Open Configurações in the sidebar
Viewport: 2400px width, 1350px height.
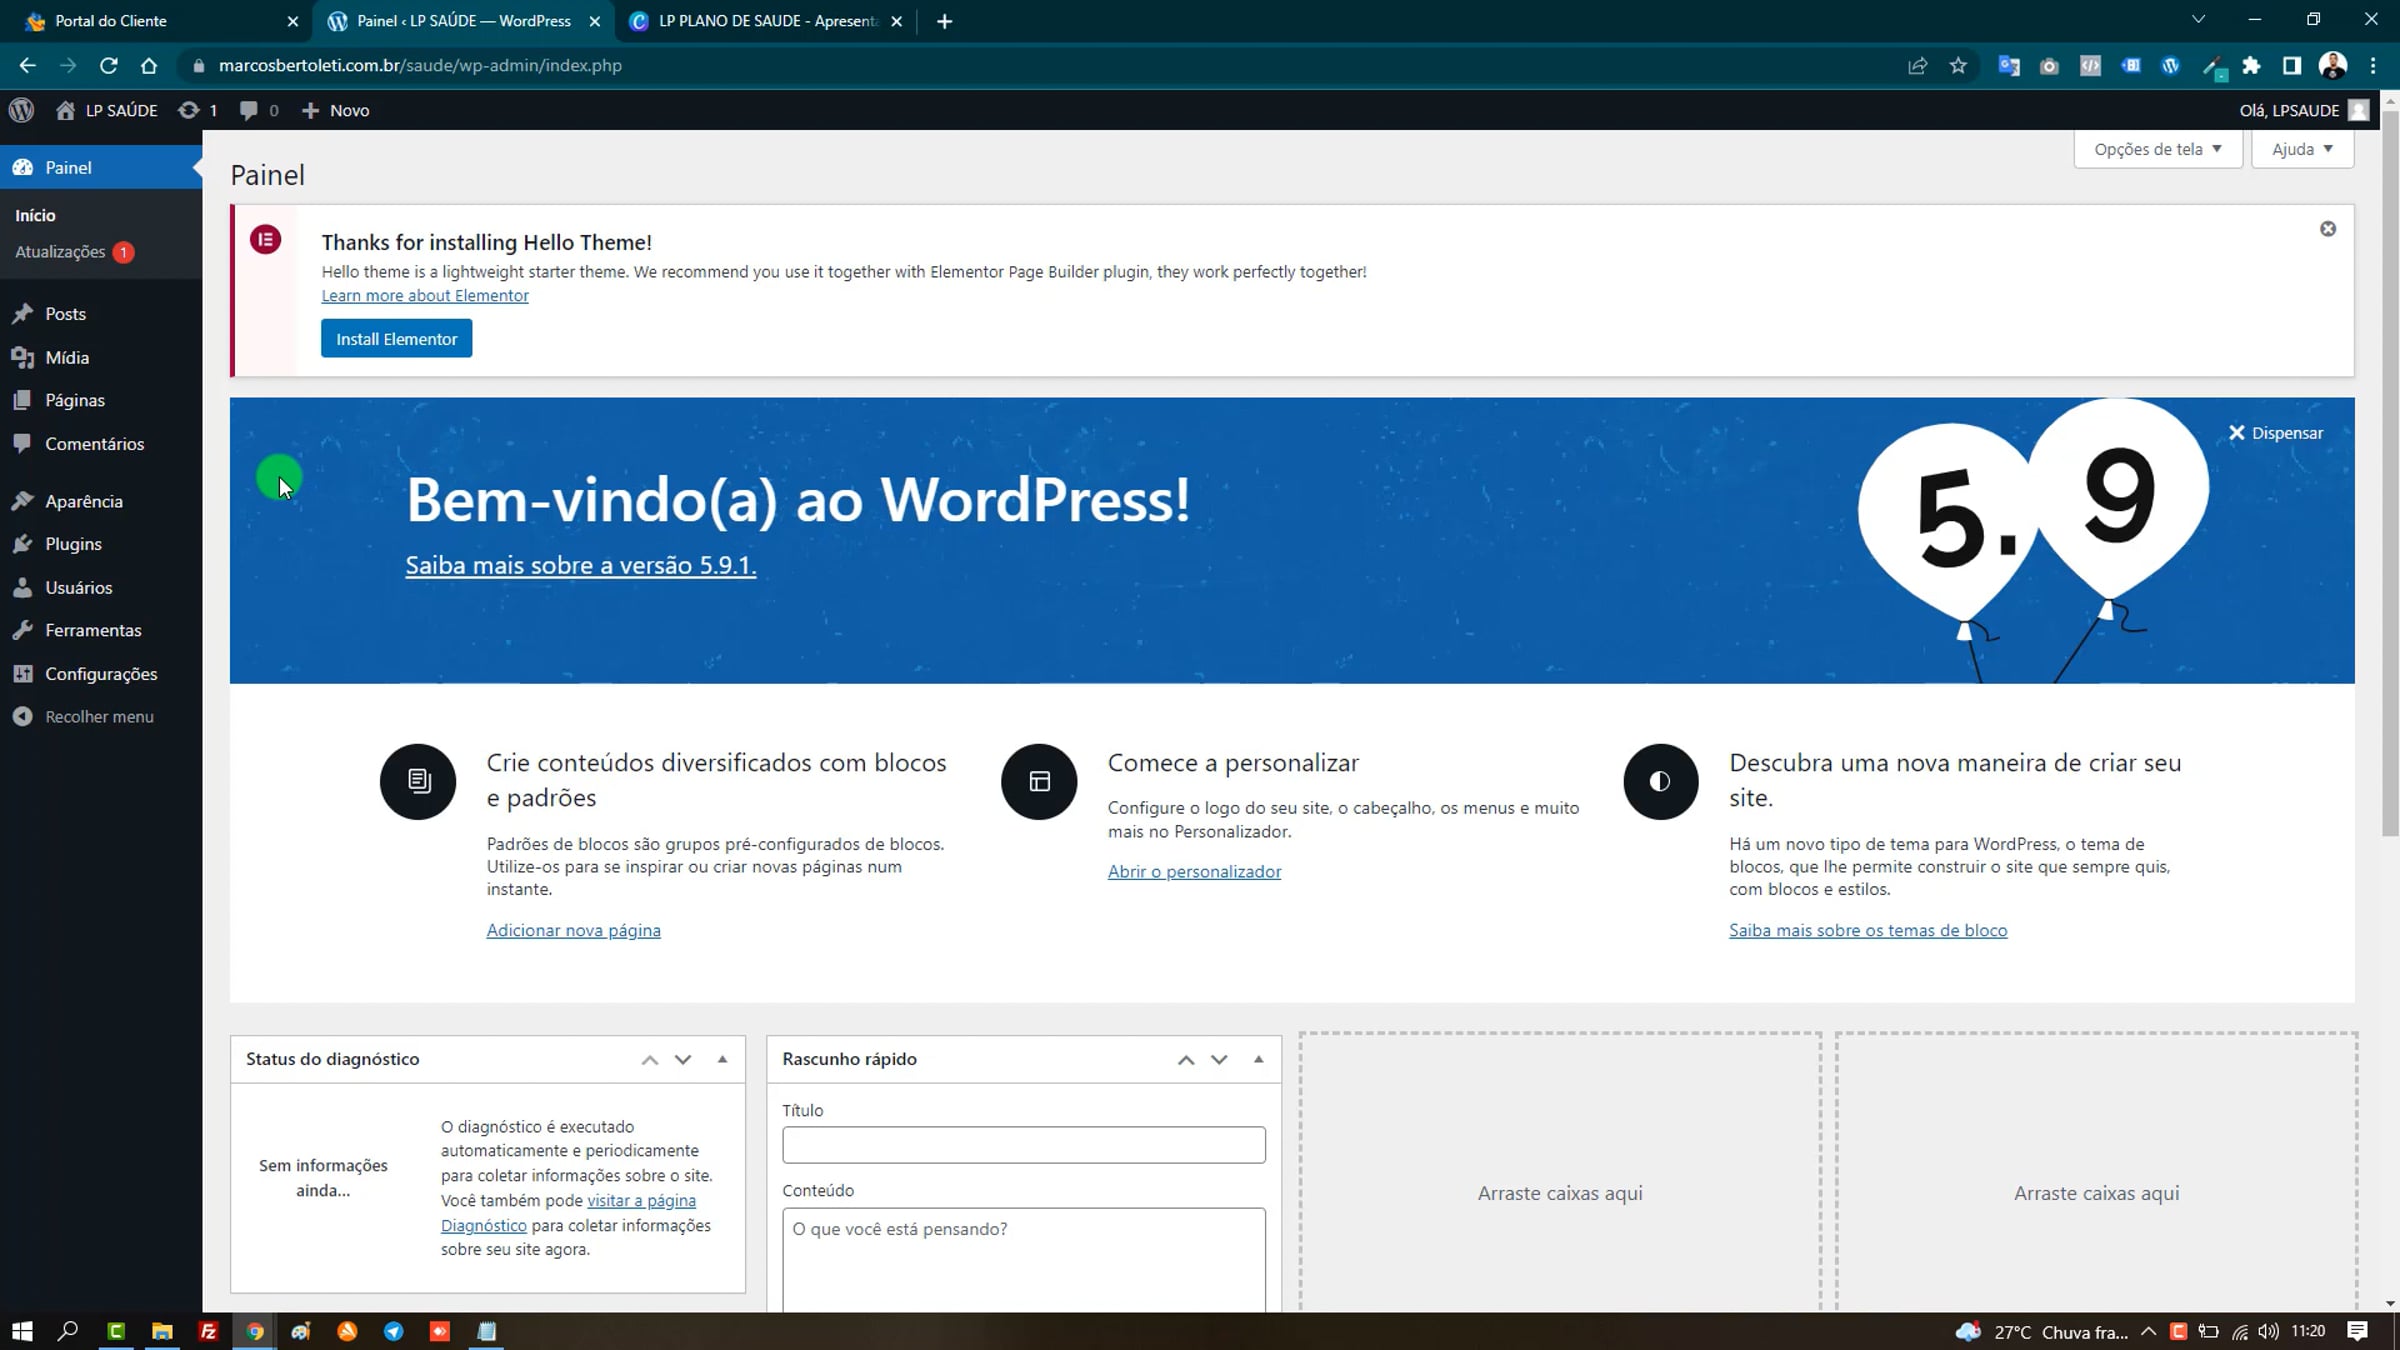[100, 674]
